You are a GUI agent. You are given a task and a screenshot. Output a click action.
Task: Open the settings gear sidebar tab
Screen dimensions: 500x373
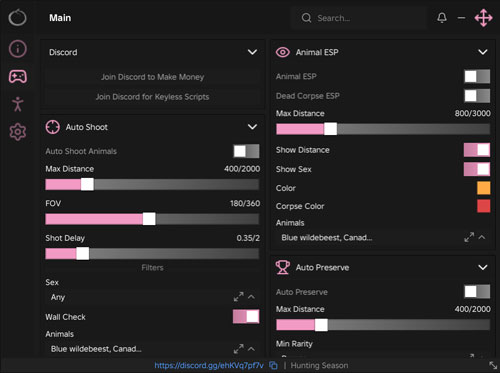pyautogui.click(x=18, y=132)
